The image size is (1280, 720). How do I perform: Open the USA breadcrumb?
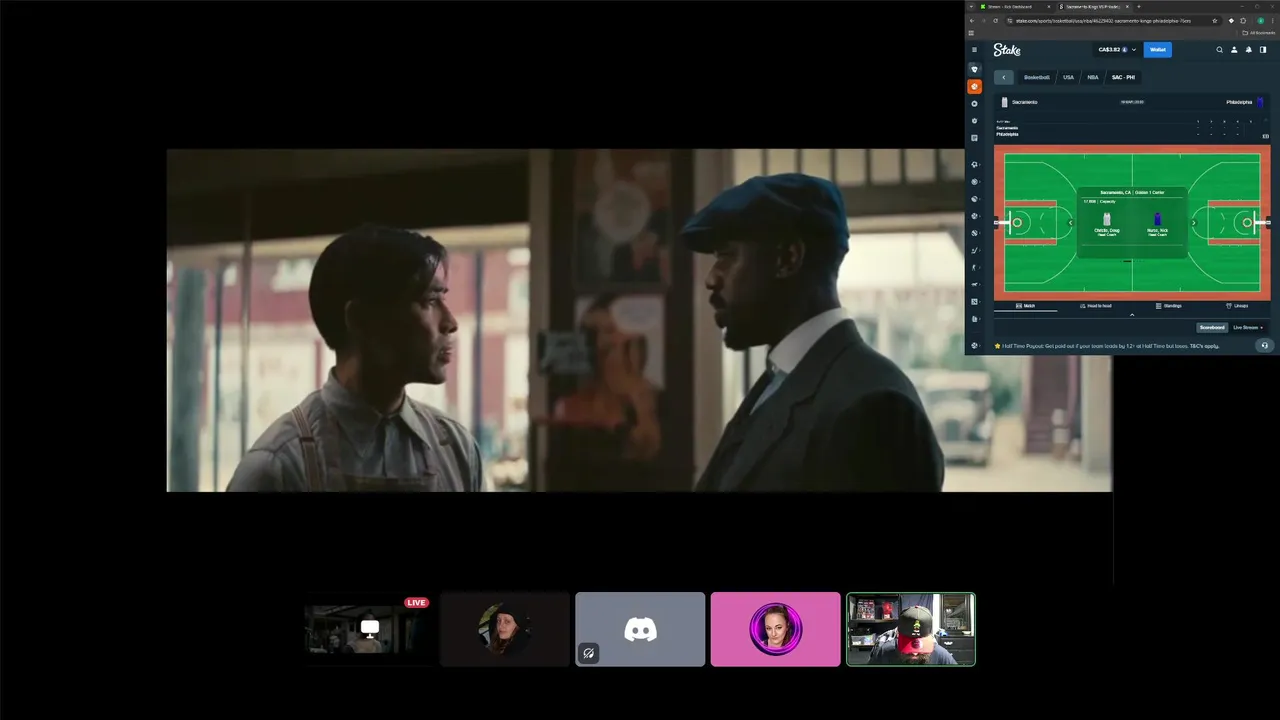click(x=1068, y=77)
